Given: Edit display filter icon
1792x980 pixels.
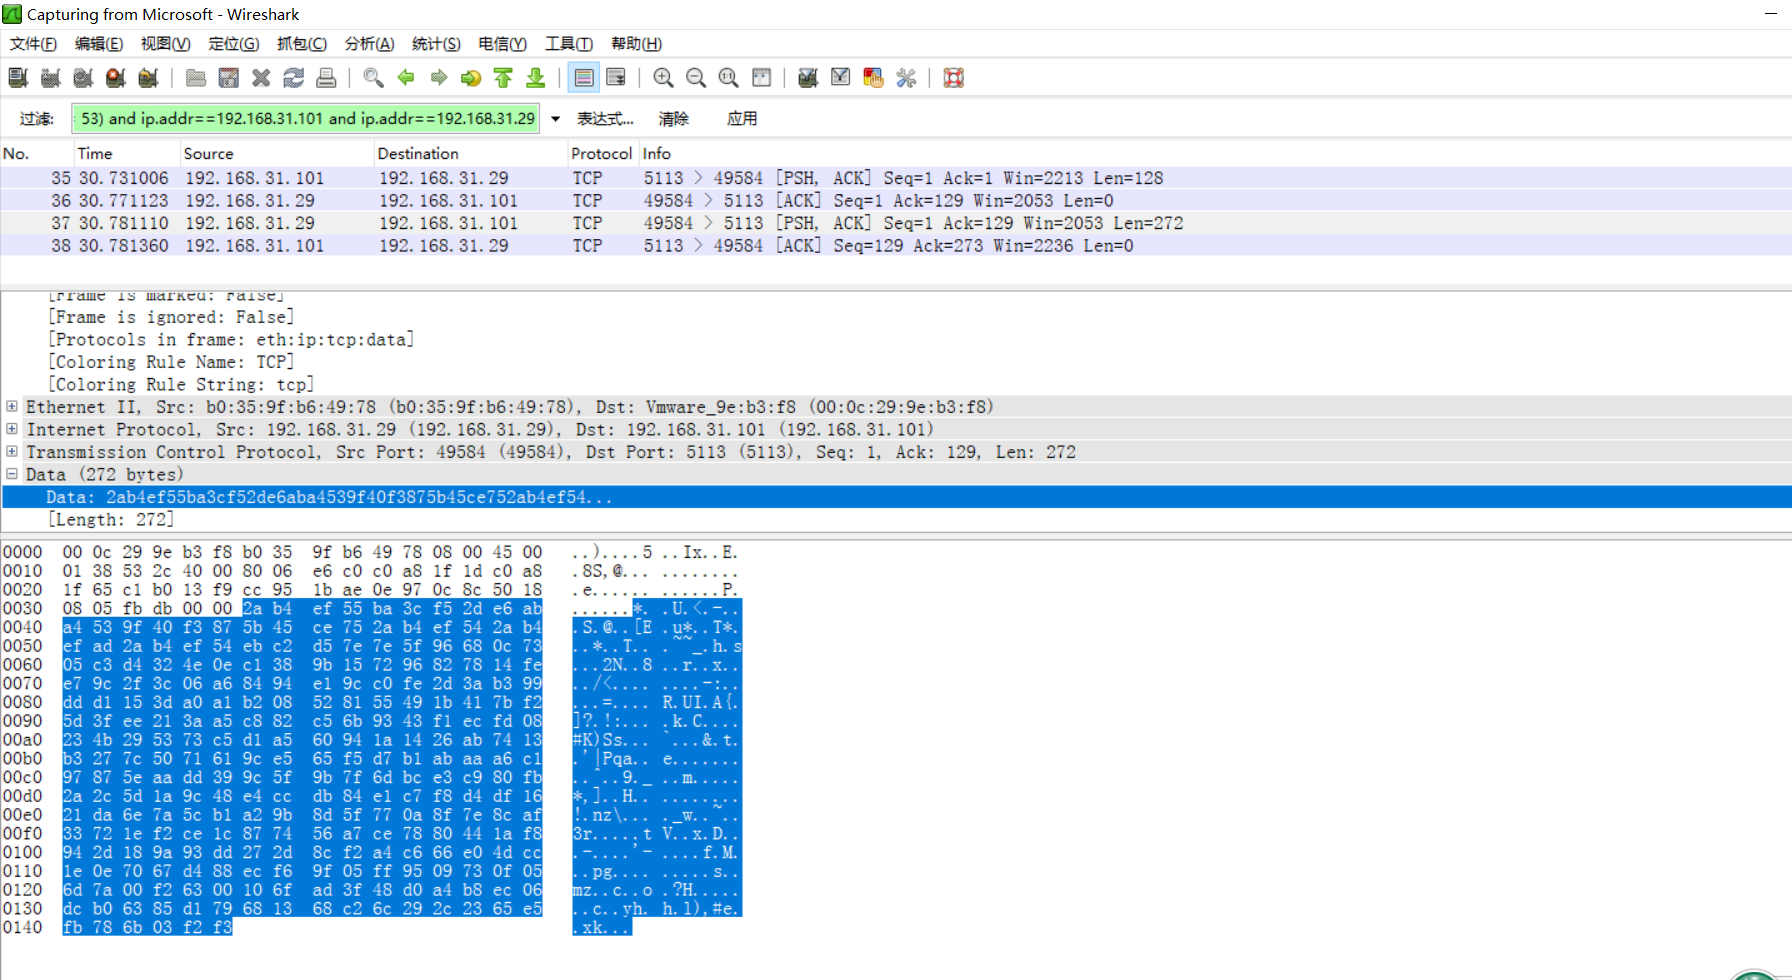Looking at the screenshot, I should point(841,78).
